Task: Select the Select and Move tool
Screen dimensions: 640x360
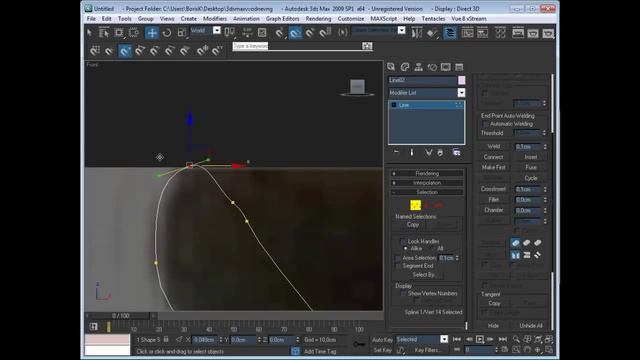Action: point(152,33)
